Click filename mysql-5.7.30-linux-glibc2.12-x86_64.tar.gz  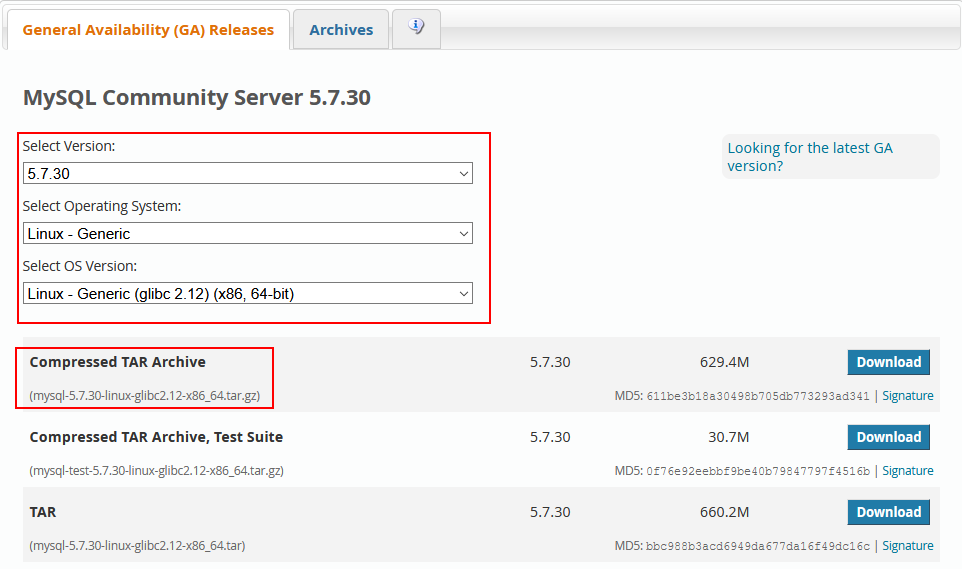[145, 396]
